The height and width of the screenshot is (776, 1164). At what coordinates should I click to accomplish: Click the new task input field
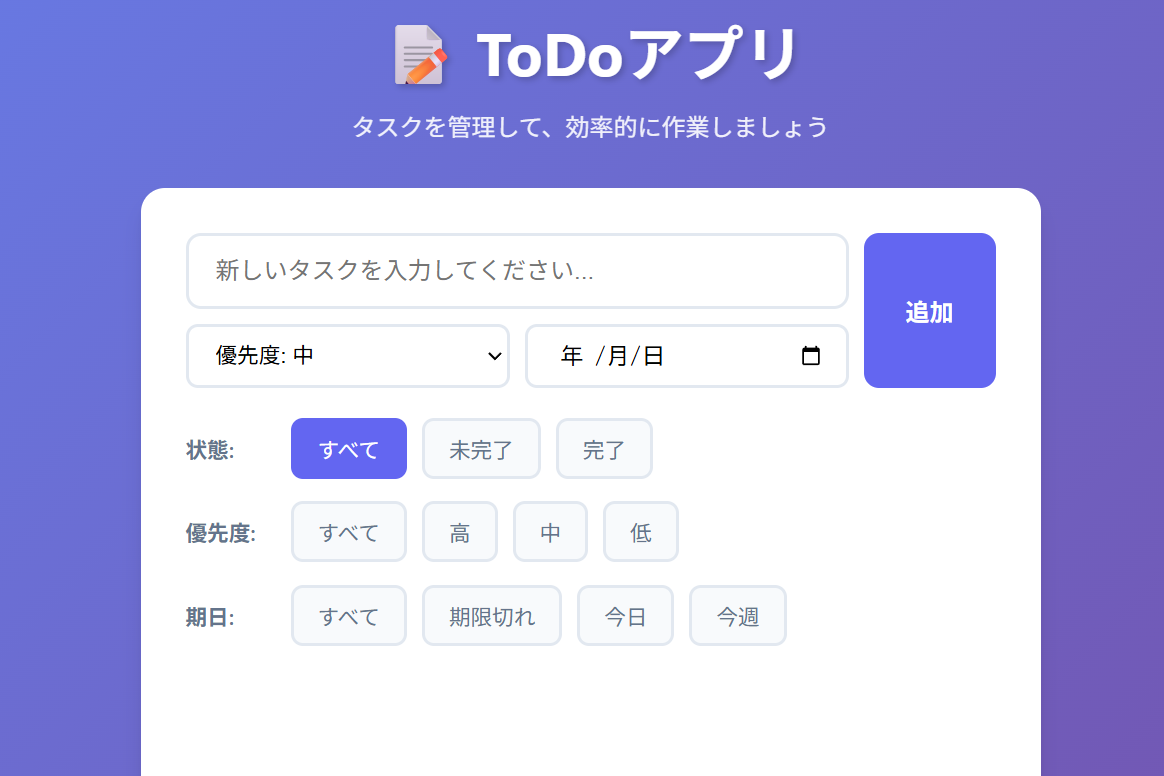pos(516,270)
